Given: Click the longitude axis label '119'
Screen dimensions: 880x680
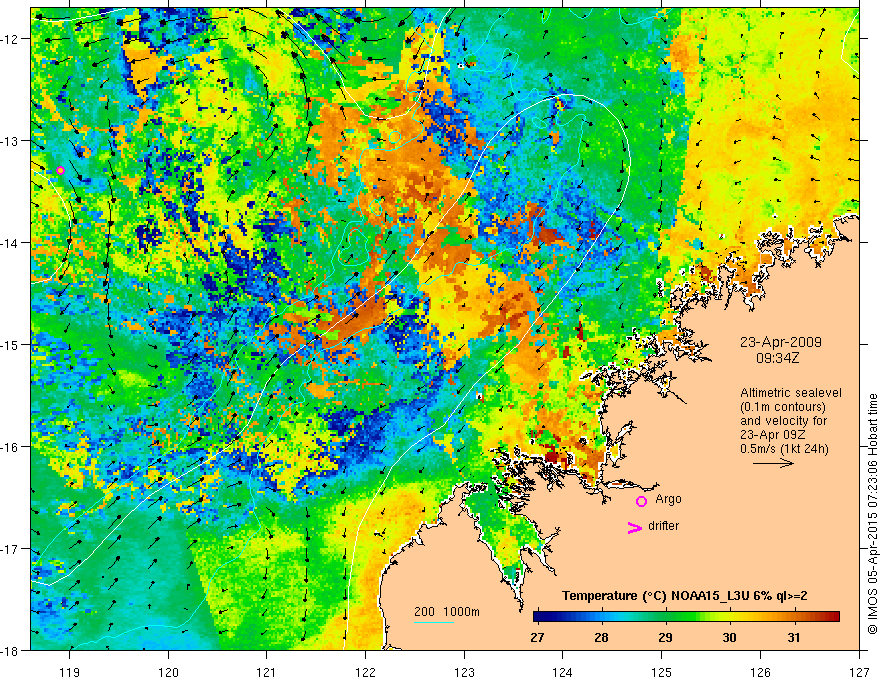Looking at the screenshot, I should coord(70,672).
